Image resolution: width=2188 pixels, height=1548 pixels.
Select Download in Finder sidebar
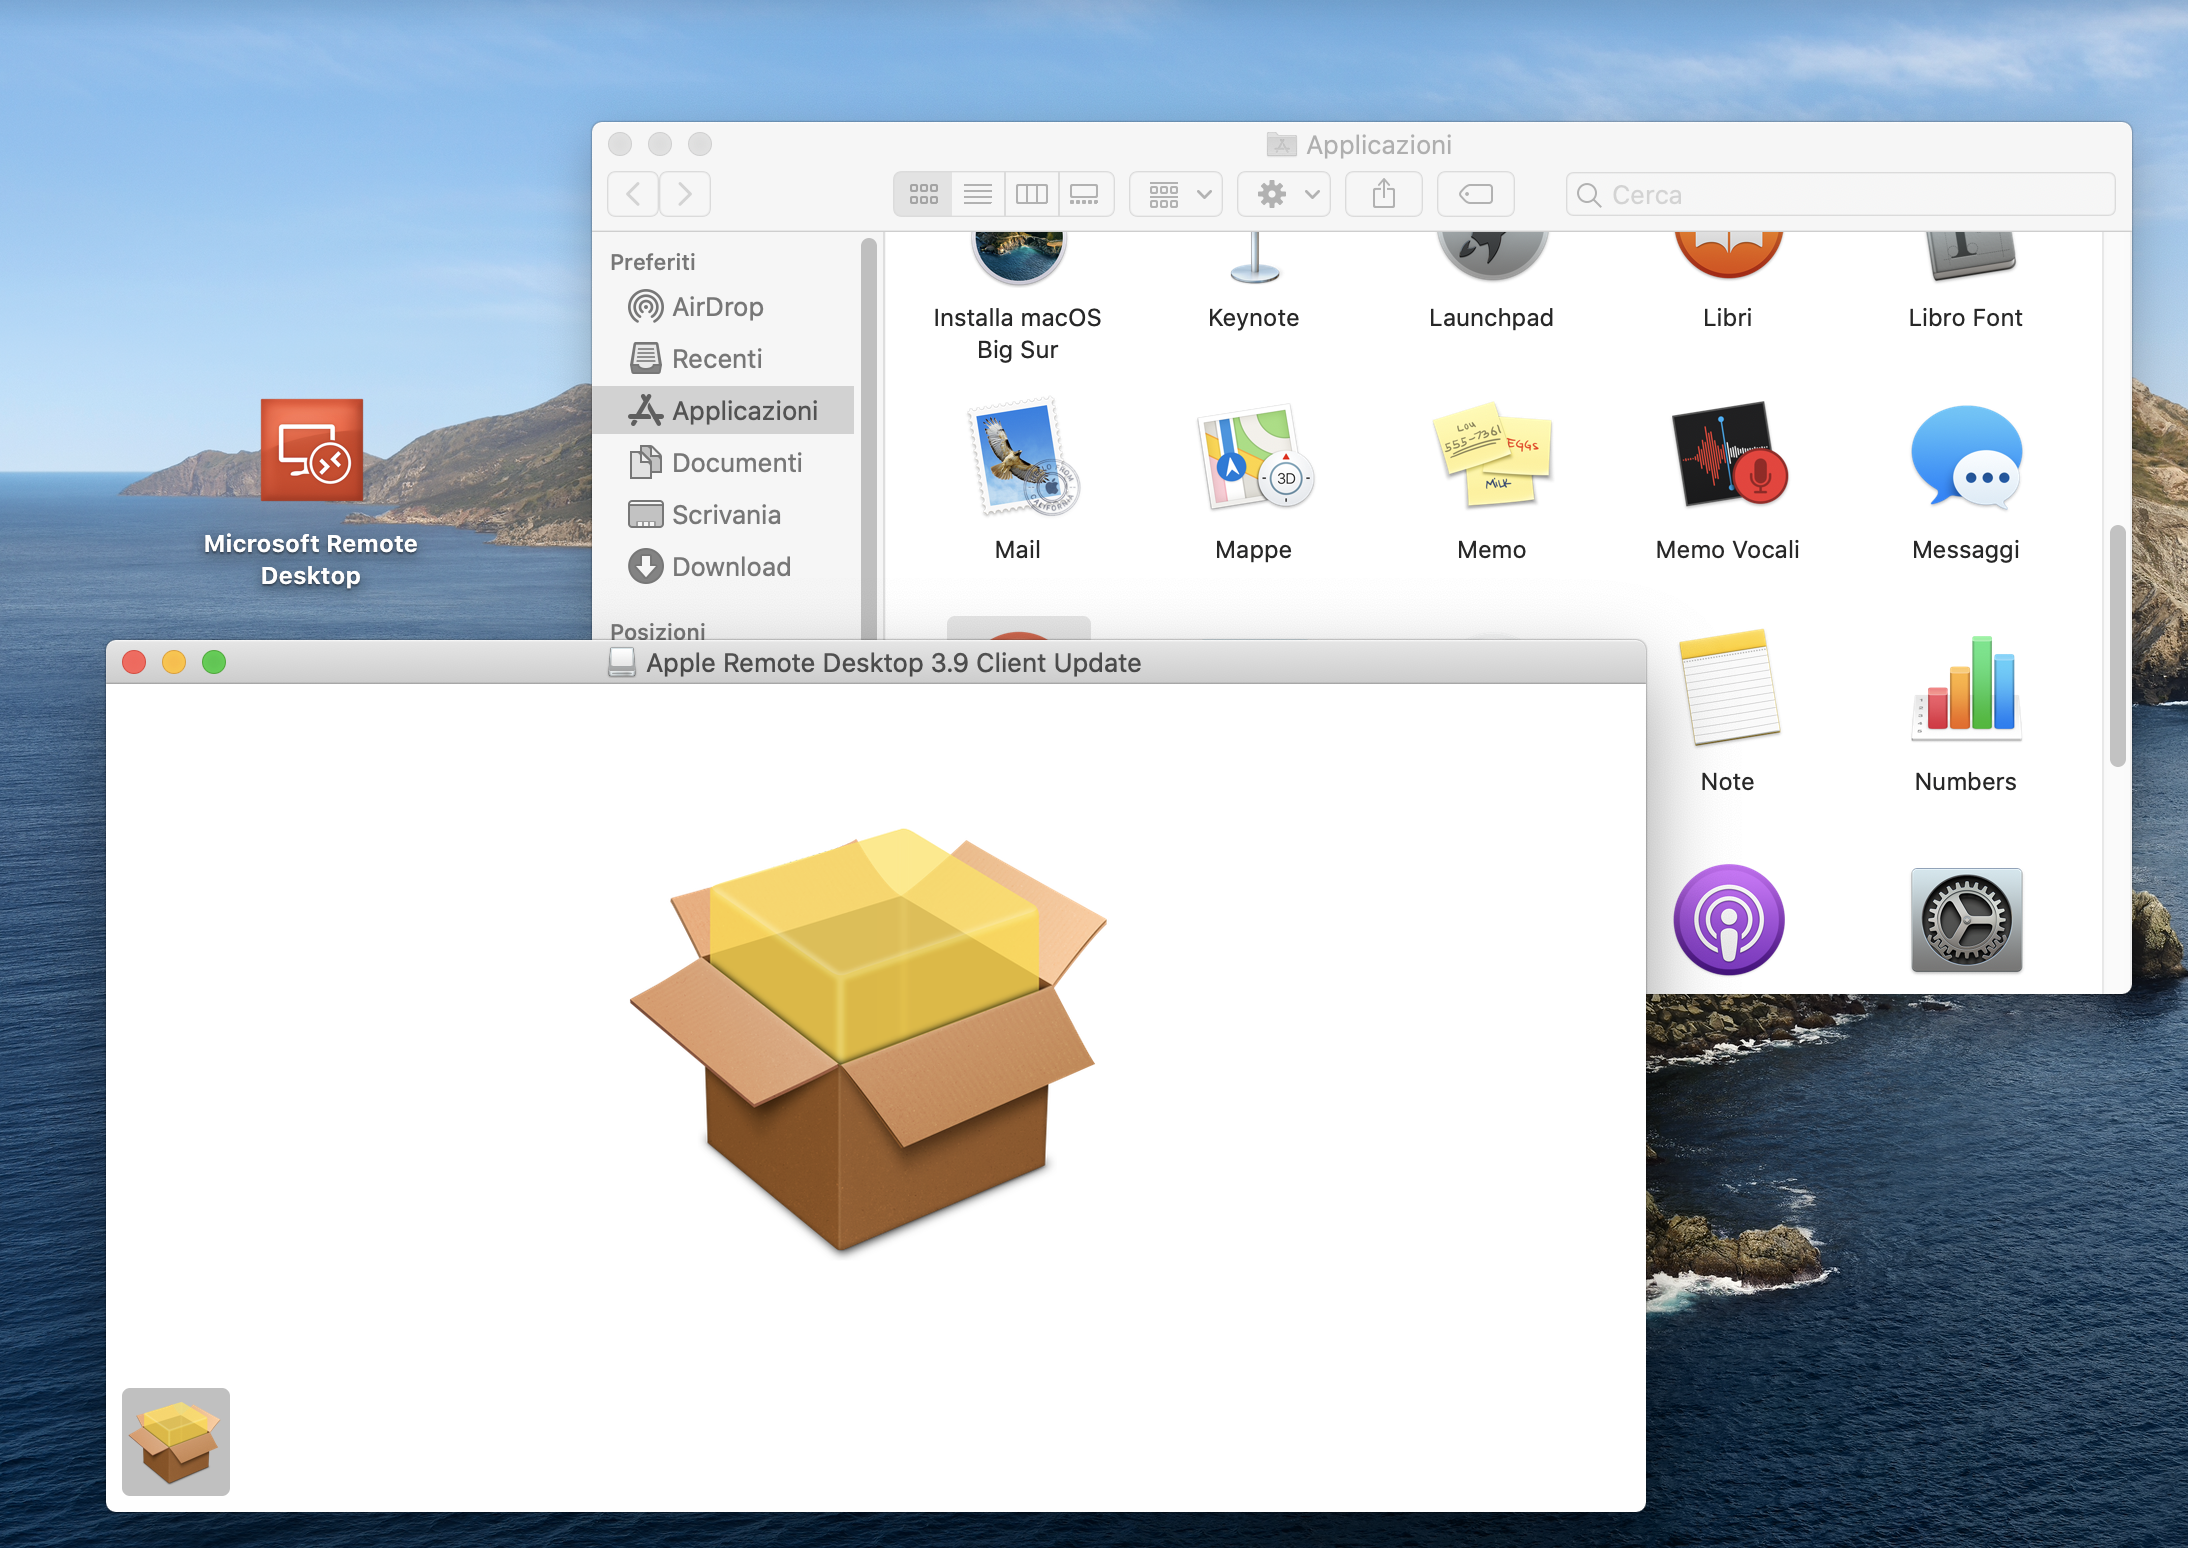click(x=731, y=567)
